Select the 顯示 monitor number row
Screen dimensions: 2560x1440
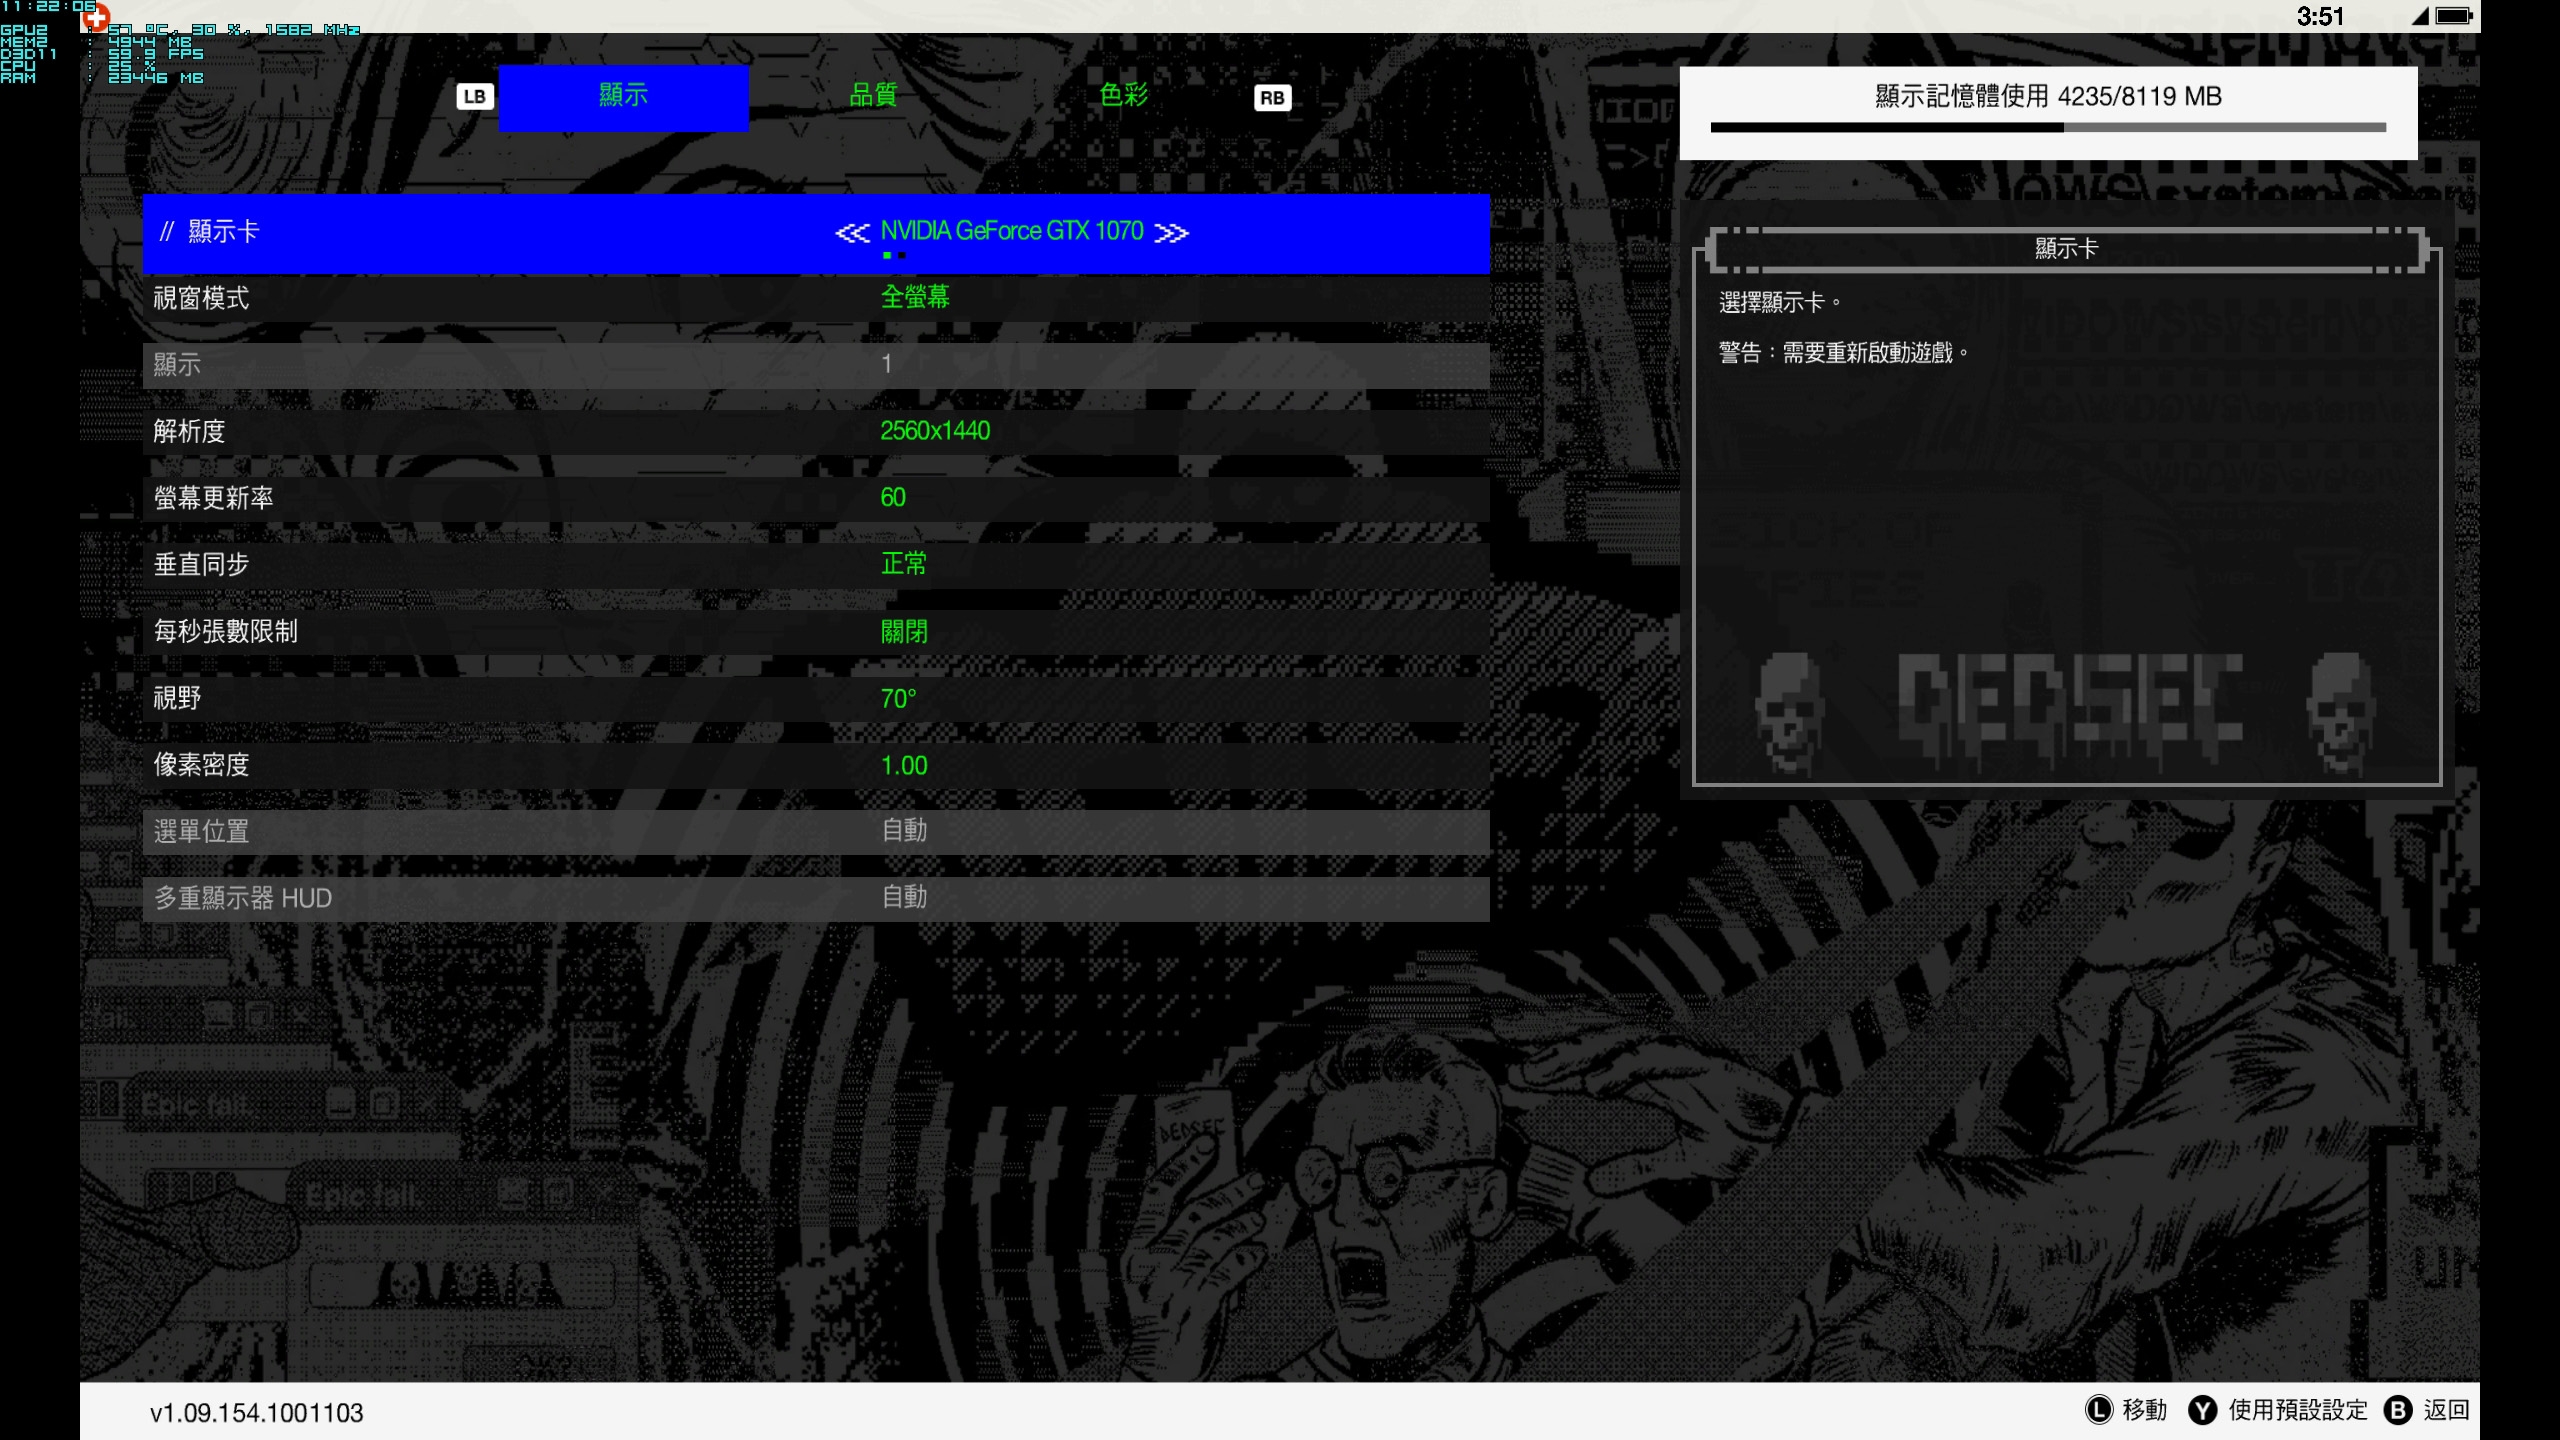816,365
